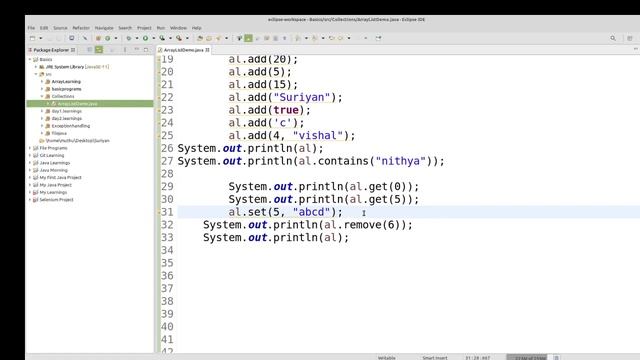Open the Run menu

coord(161,28)
